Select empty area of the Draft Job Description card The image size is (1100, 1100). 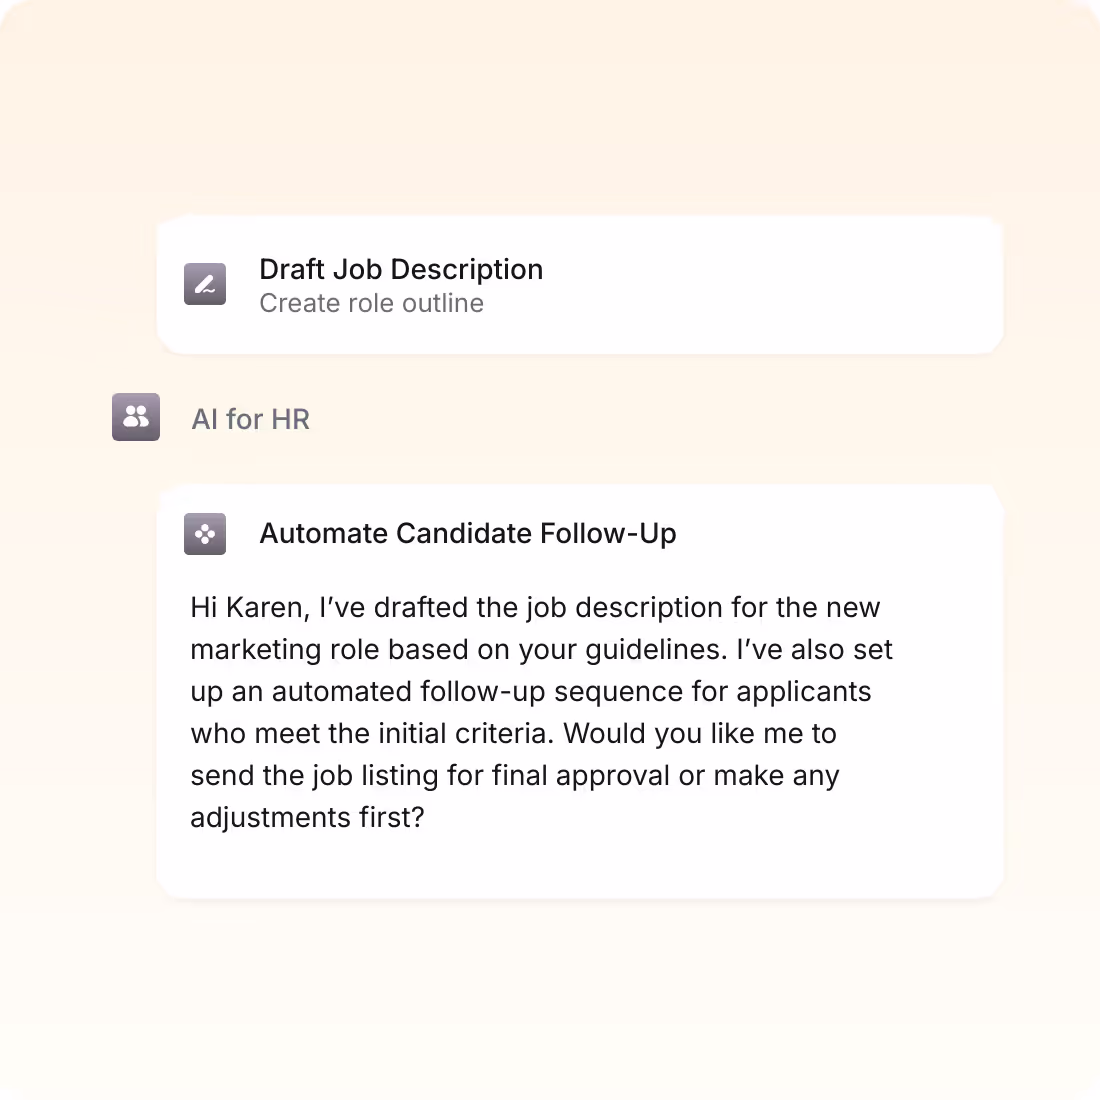[x=772, y=284]
